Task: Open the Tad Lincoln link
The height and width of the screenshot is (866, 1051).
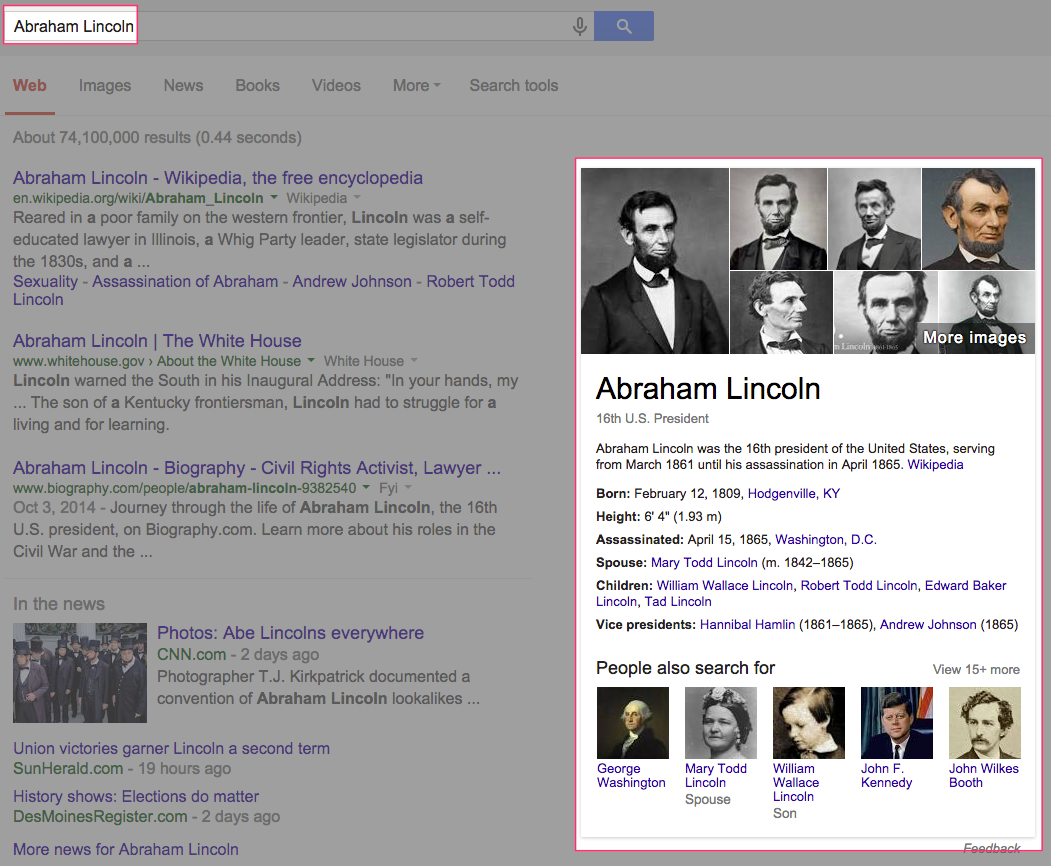Action: coord(678,601)
